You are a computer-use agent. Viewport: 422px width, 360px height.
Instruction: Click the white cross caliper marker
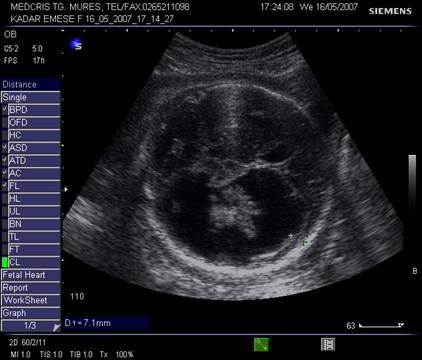pos(291,235)
